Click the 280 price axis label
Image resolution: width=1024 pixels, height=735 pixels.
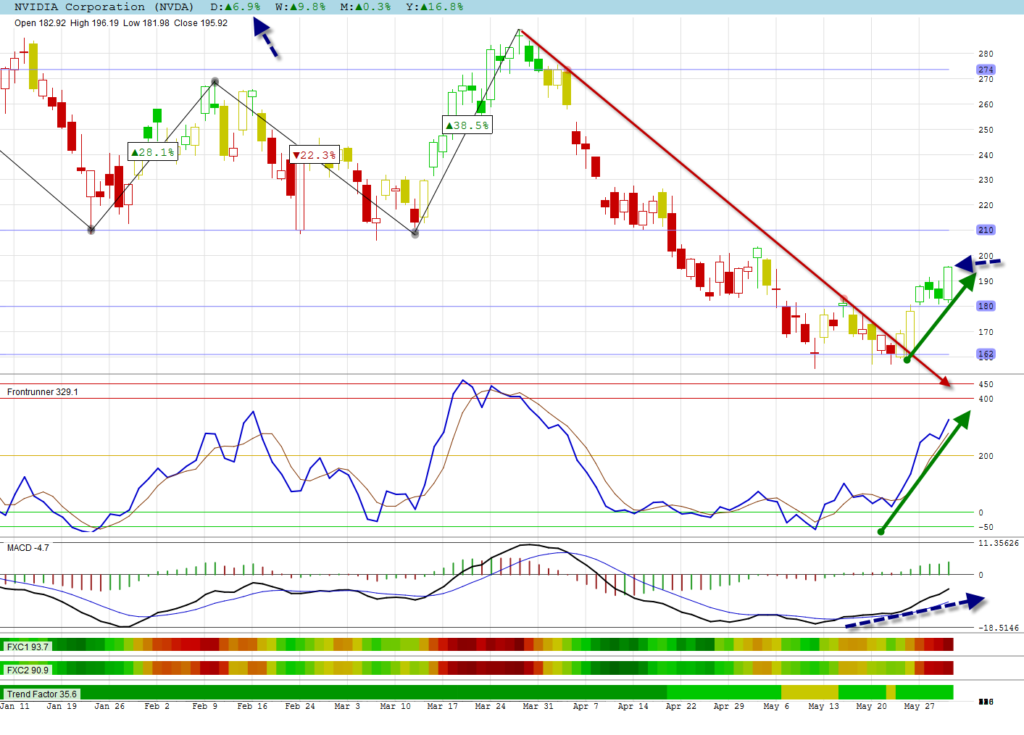click(985, 54)
